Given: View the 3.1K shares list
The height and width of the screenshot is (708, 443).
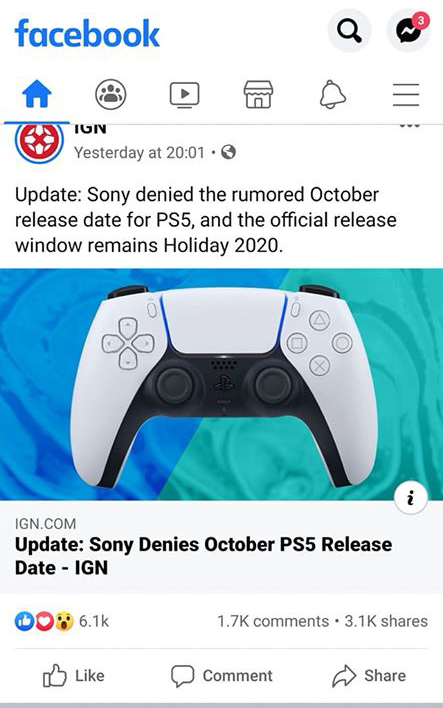Looking at the screenshot, I should pyautogui.click(x=386, y=621).
